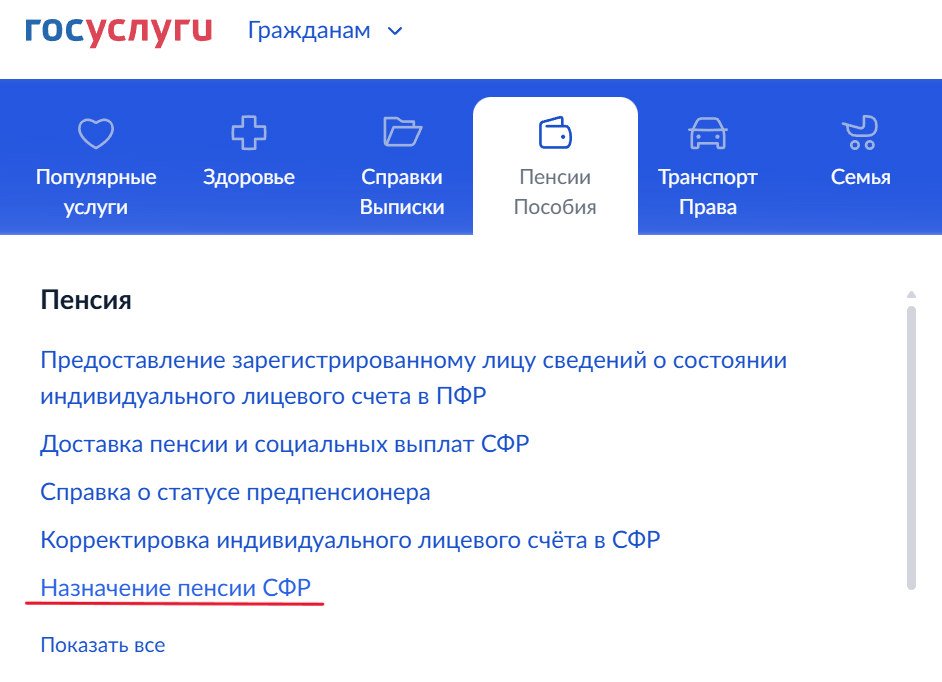Click the open folder Справки icon
Image resolution: width=942 pixels, height=682 pixels.
click(x=402, y=132)
